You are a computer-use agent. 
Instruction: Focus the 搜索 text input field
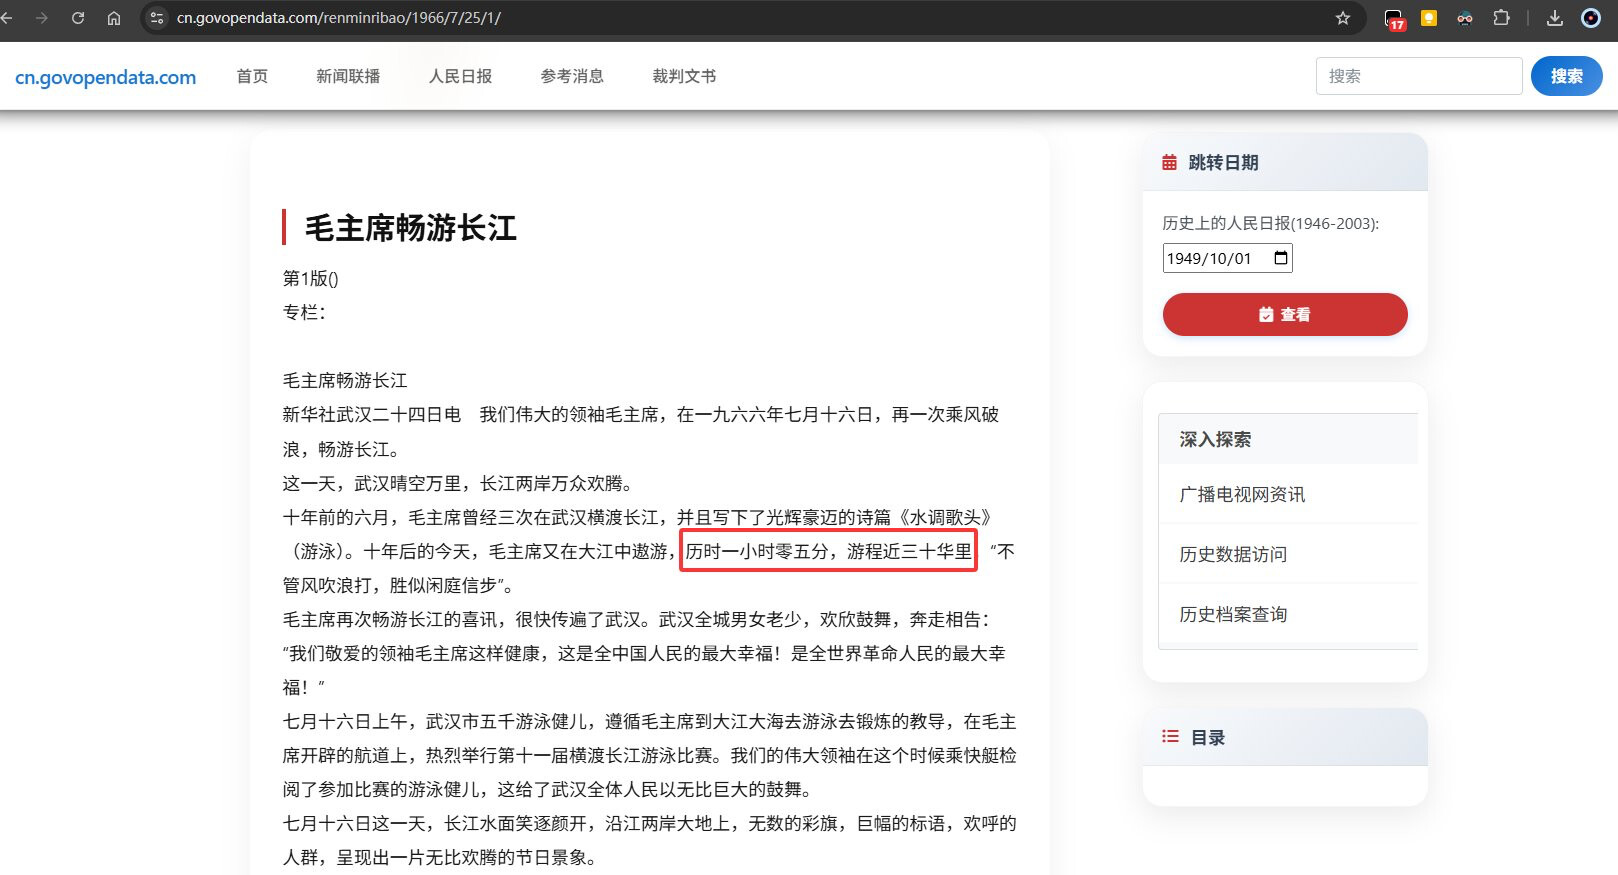(1418, 76)
